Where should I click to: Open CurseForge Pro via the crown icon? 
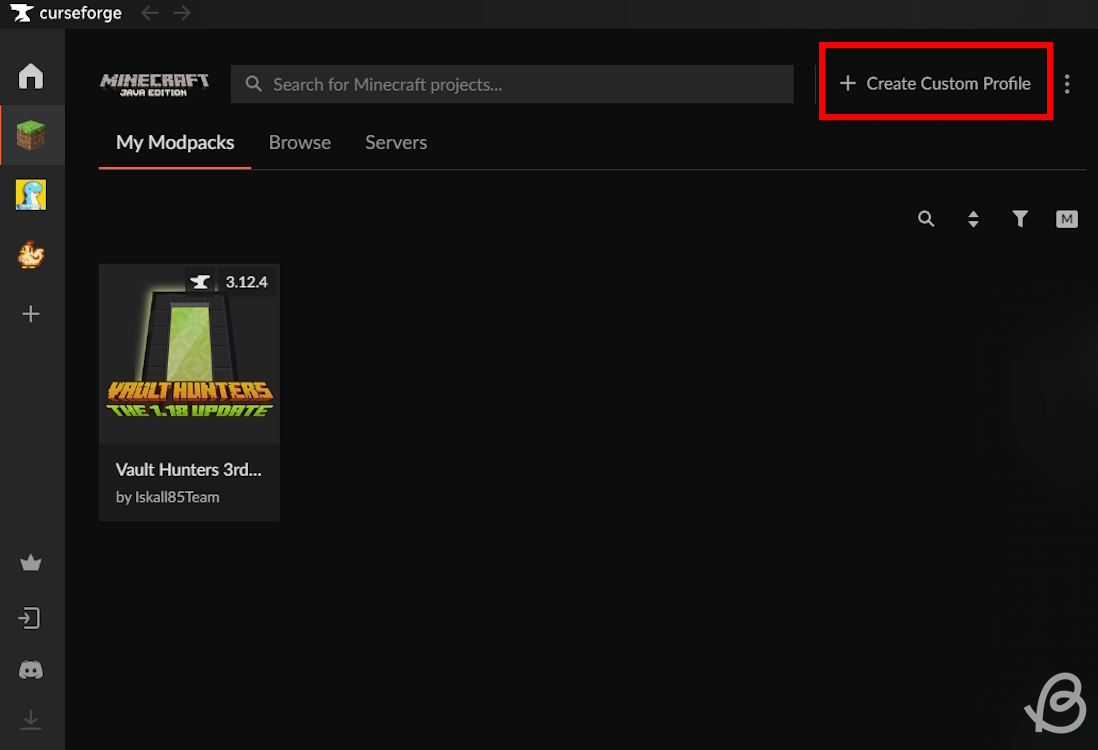(x=30, y=562)
